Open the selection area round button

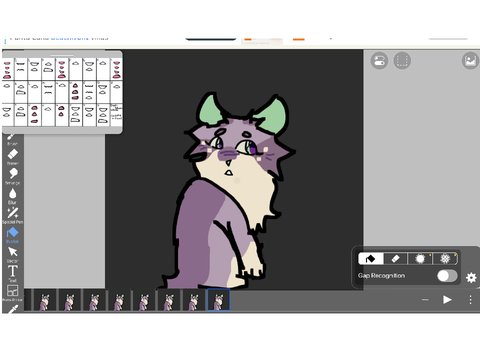tap(402, 61)
